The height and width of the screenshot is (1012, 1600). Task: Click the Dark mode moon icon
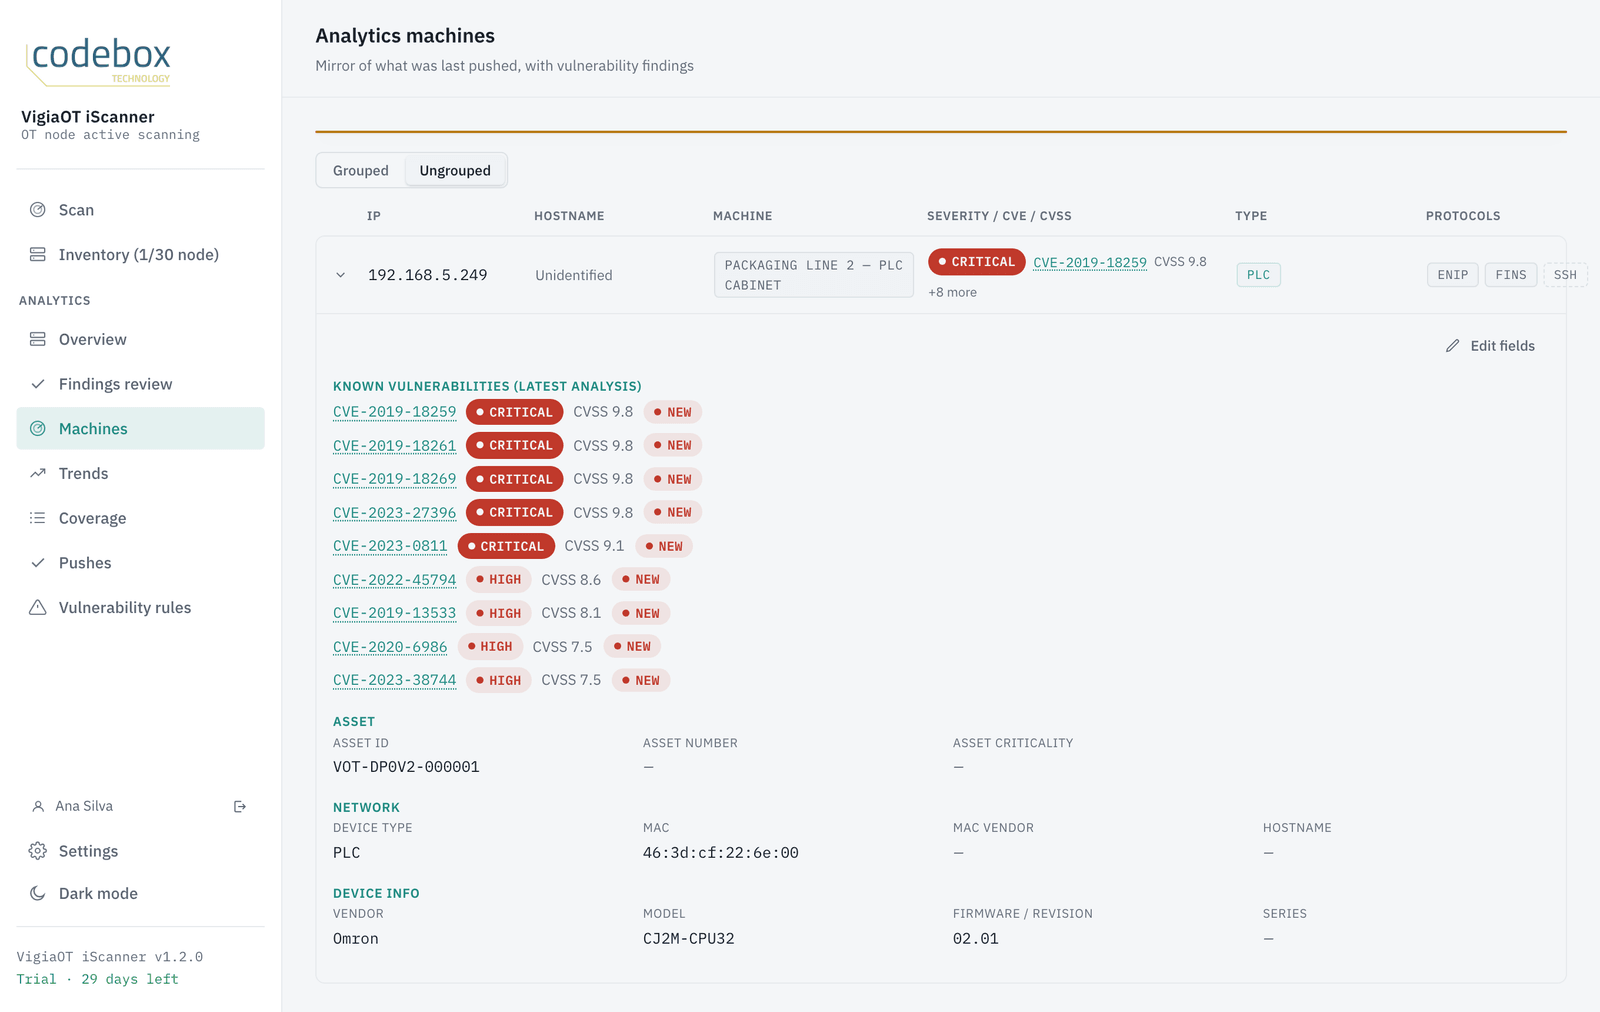tap(38, 893)
